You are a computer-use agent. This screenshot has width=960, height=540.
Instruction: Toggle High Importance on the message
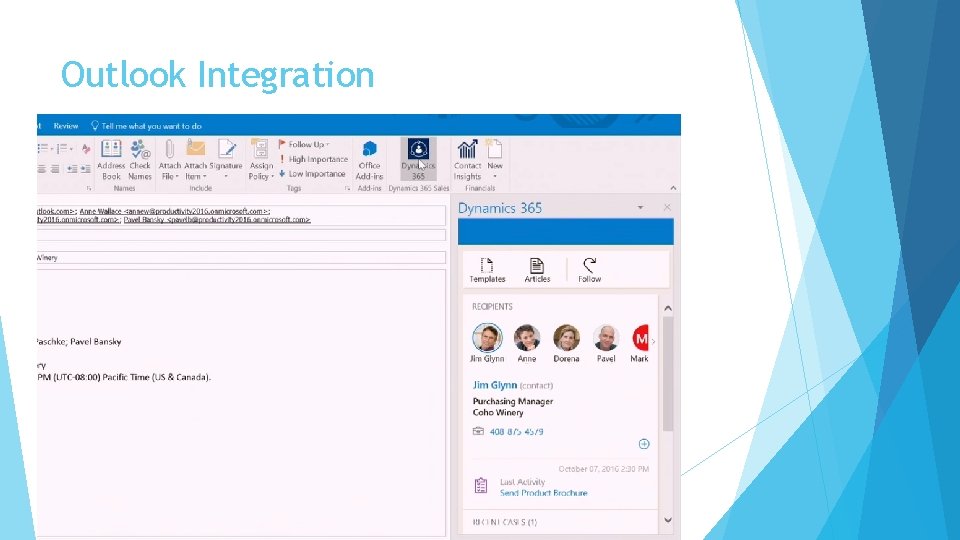pyautogui.click(x=313, y=159)
